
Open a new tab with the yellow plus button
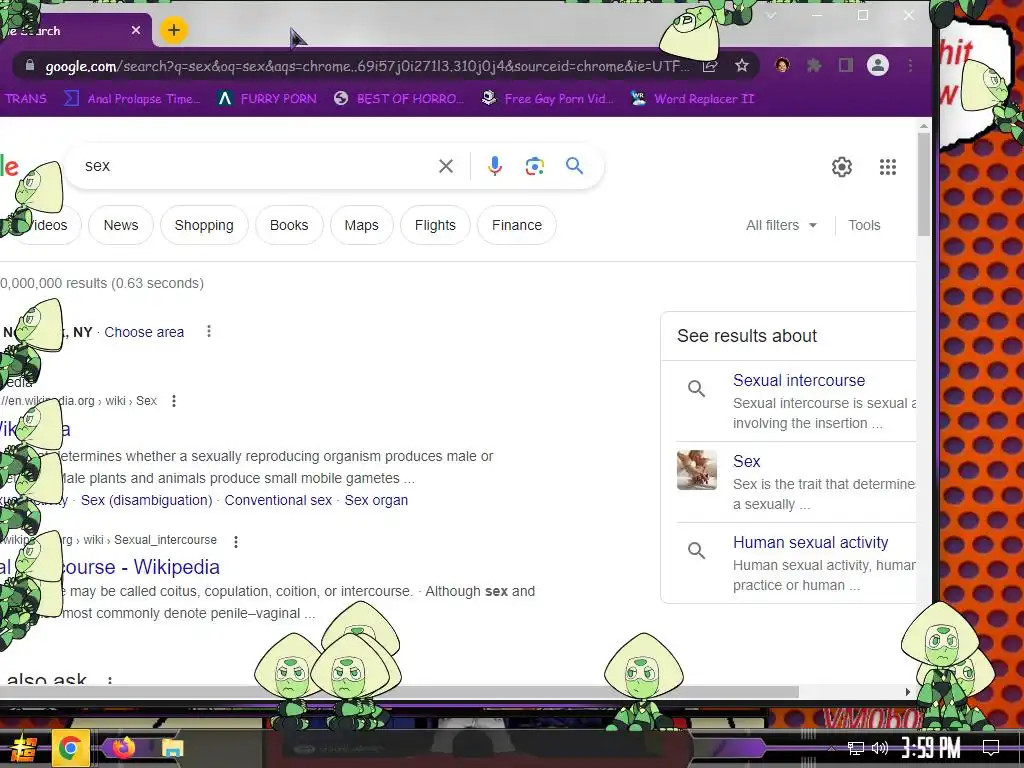pos(174,30)
